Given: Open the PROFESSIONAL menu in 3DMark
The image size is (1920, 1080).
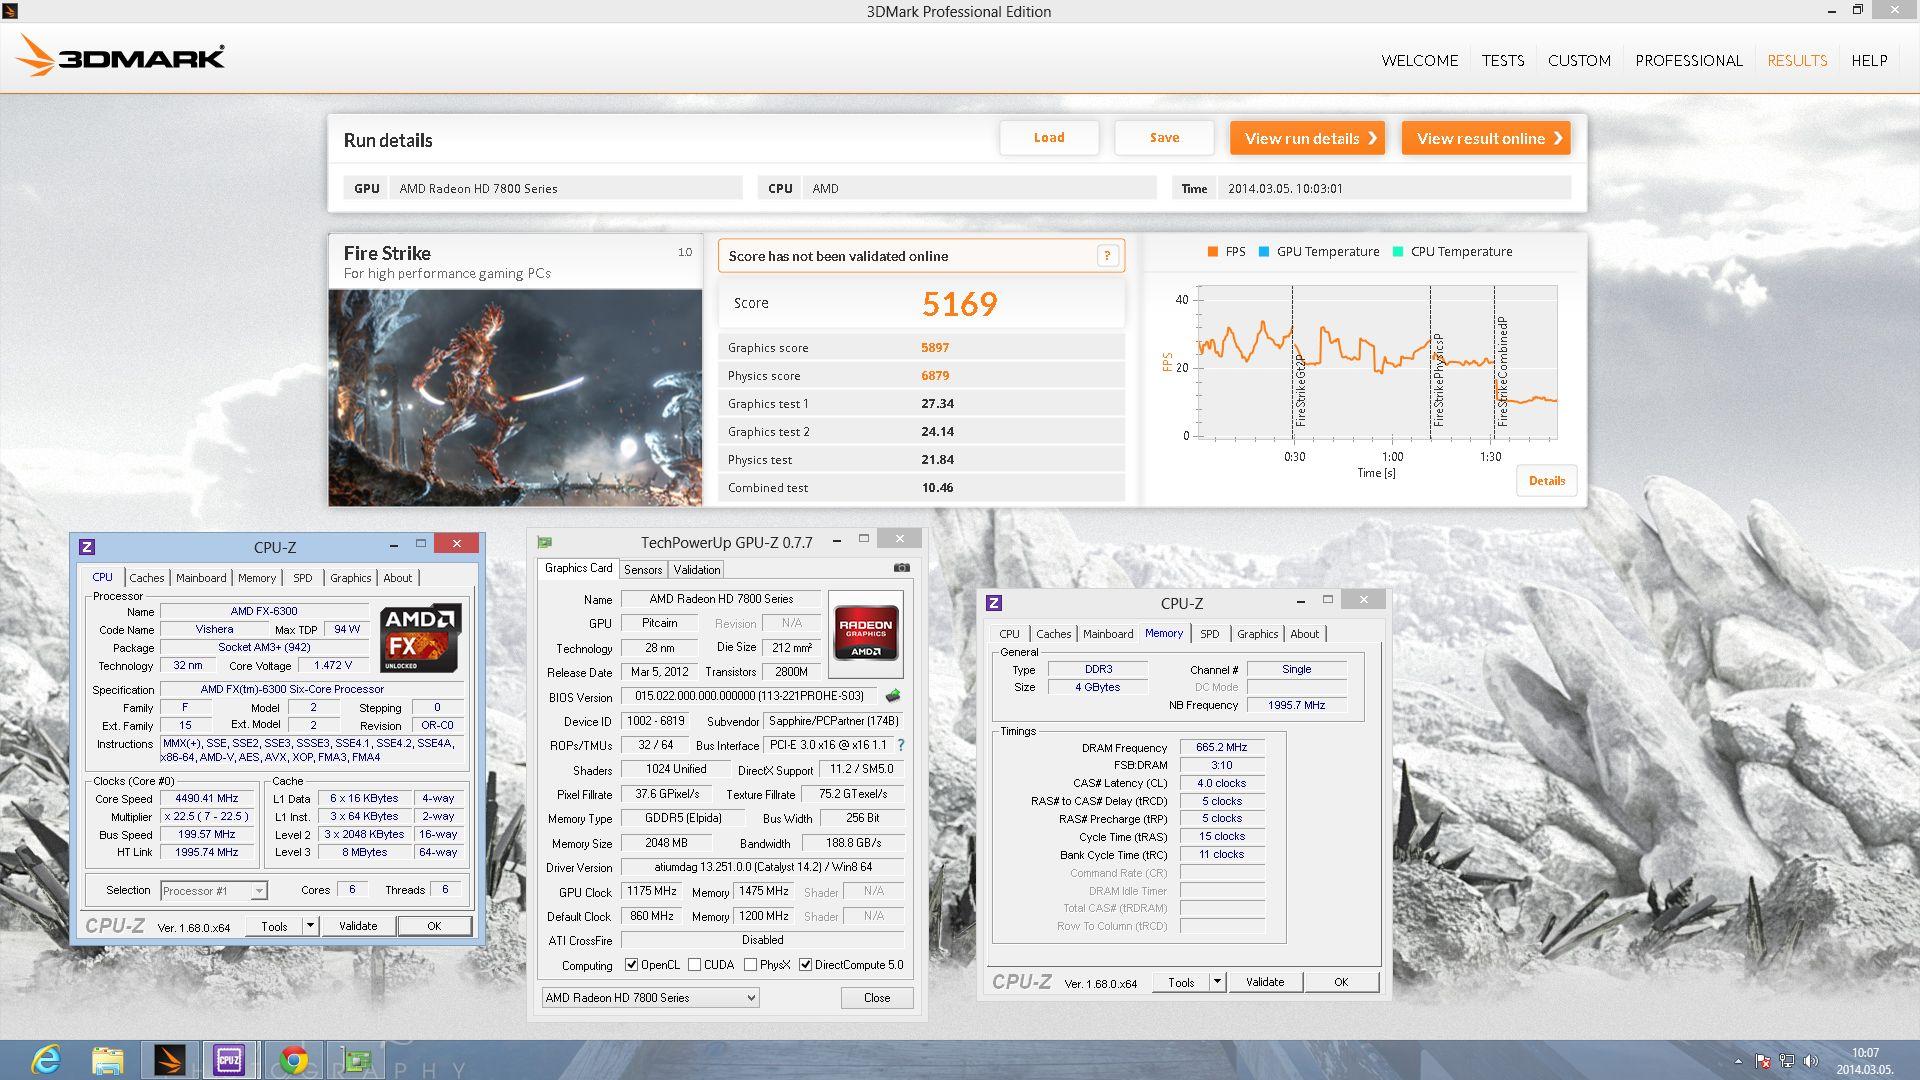Looking at the screenshot, I should [1689, 60].
